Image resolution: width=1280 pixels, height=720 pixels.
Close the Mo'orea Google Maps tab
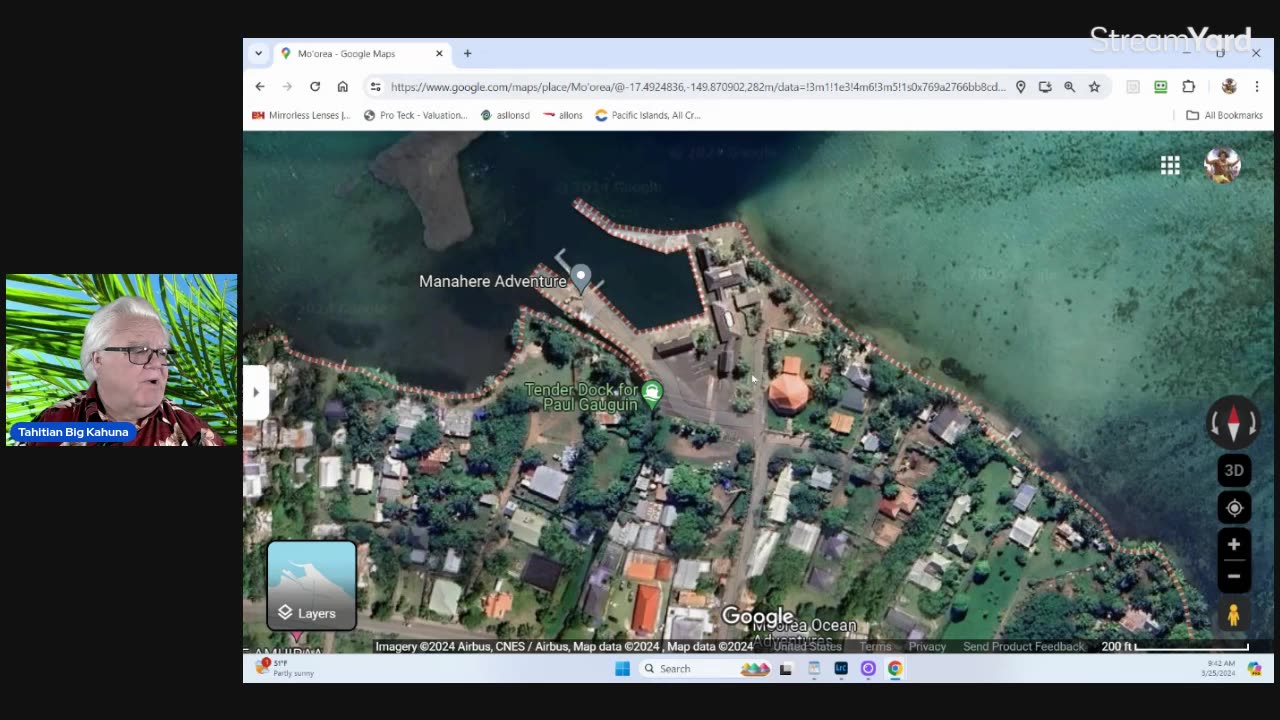pos(439,54)
